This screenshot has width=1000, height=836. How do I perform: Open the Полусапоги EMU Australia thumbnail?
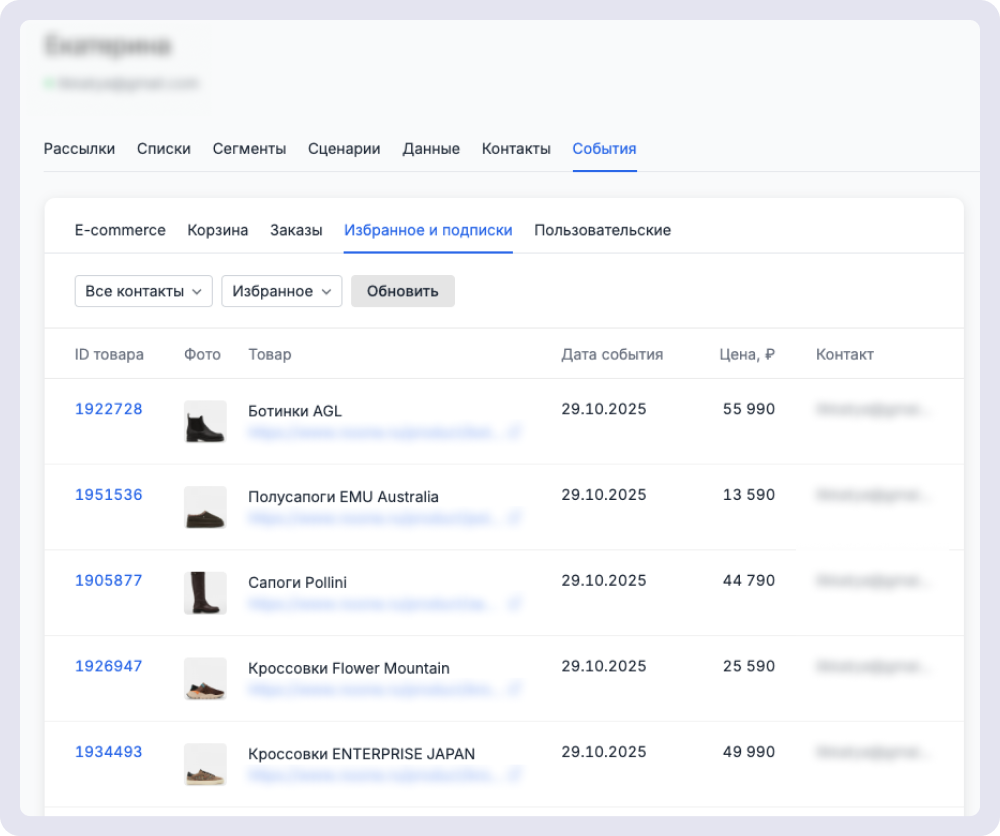pyautogui.click(x=205, y=508)
